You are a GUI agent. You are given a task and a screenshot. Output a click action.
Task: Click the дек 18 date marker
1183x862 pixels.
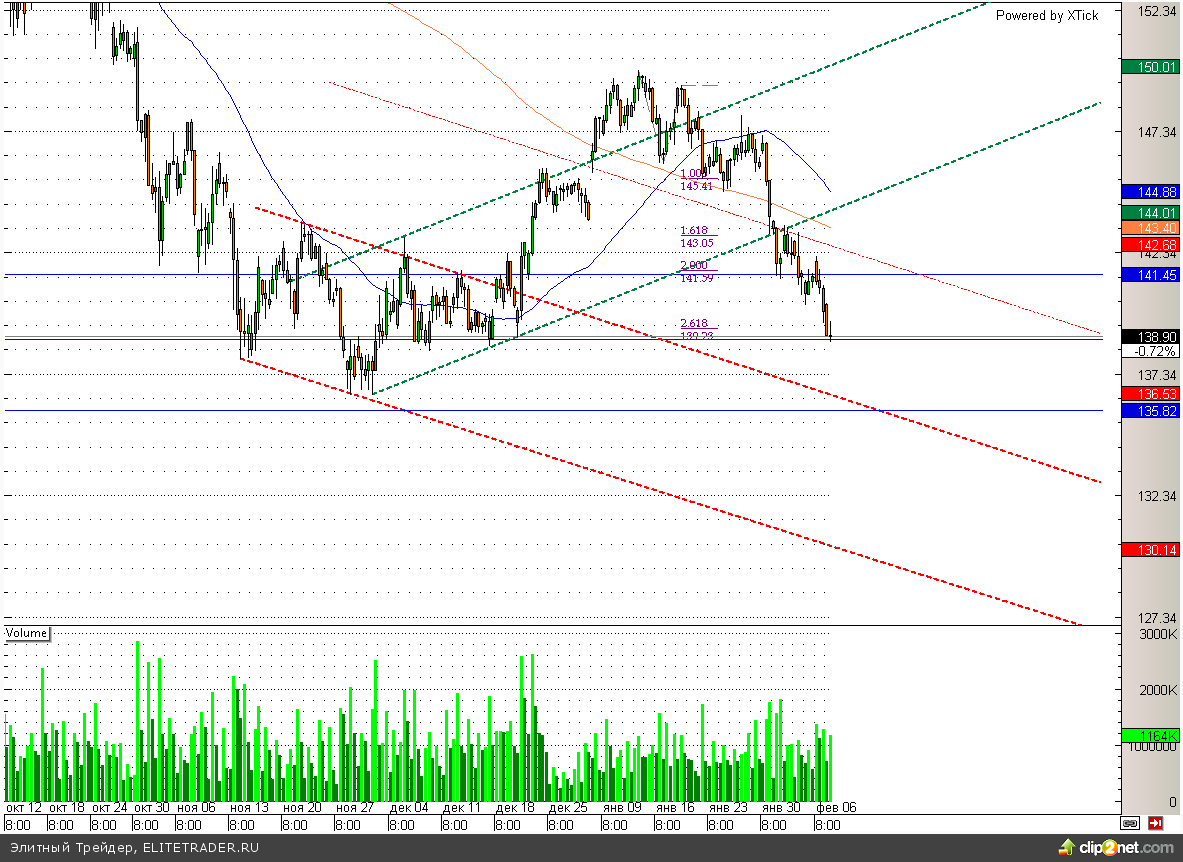point(515,807)
